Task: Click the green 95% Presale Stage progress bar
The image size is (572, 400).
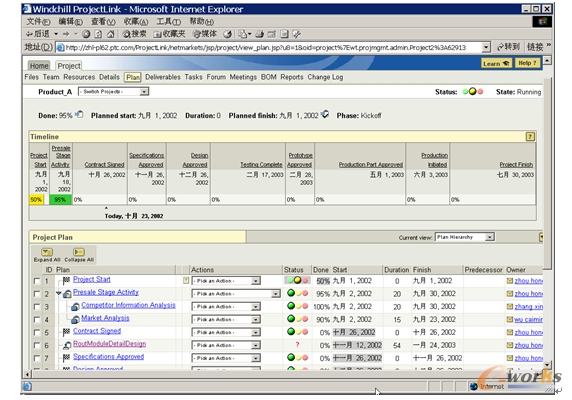Action: [x=60, y=200]
